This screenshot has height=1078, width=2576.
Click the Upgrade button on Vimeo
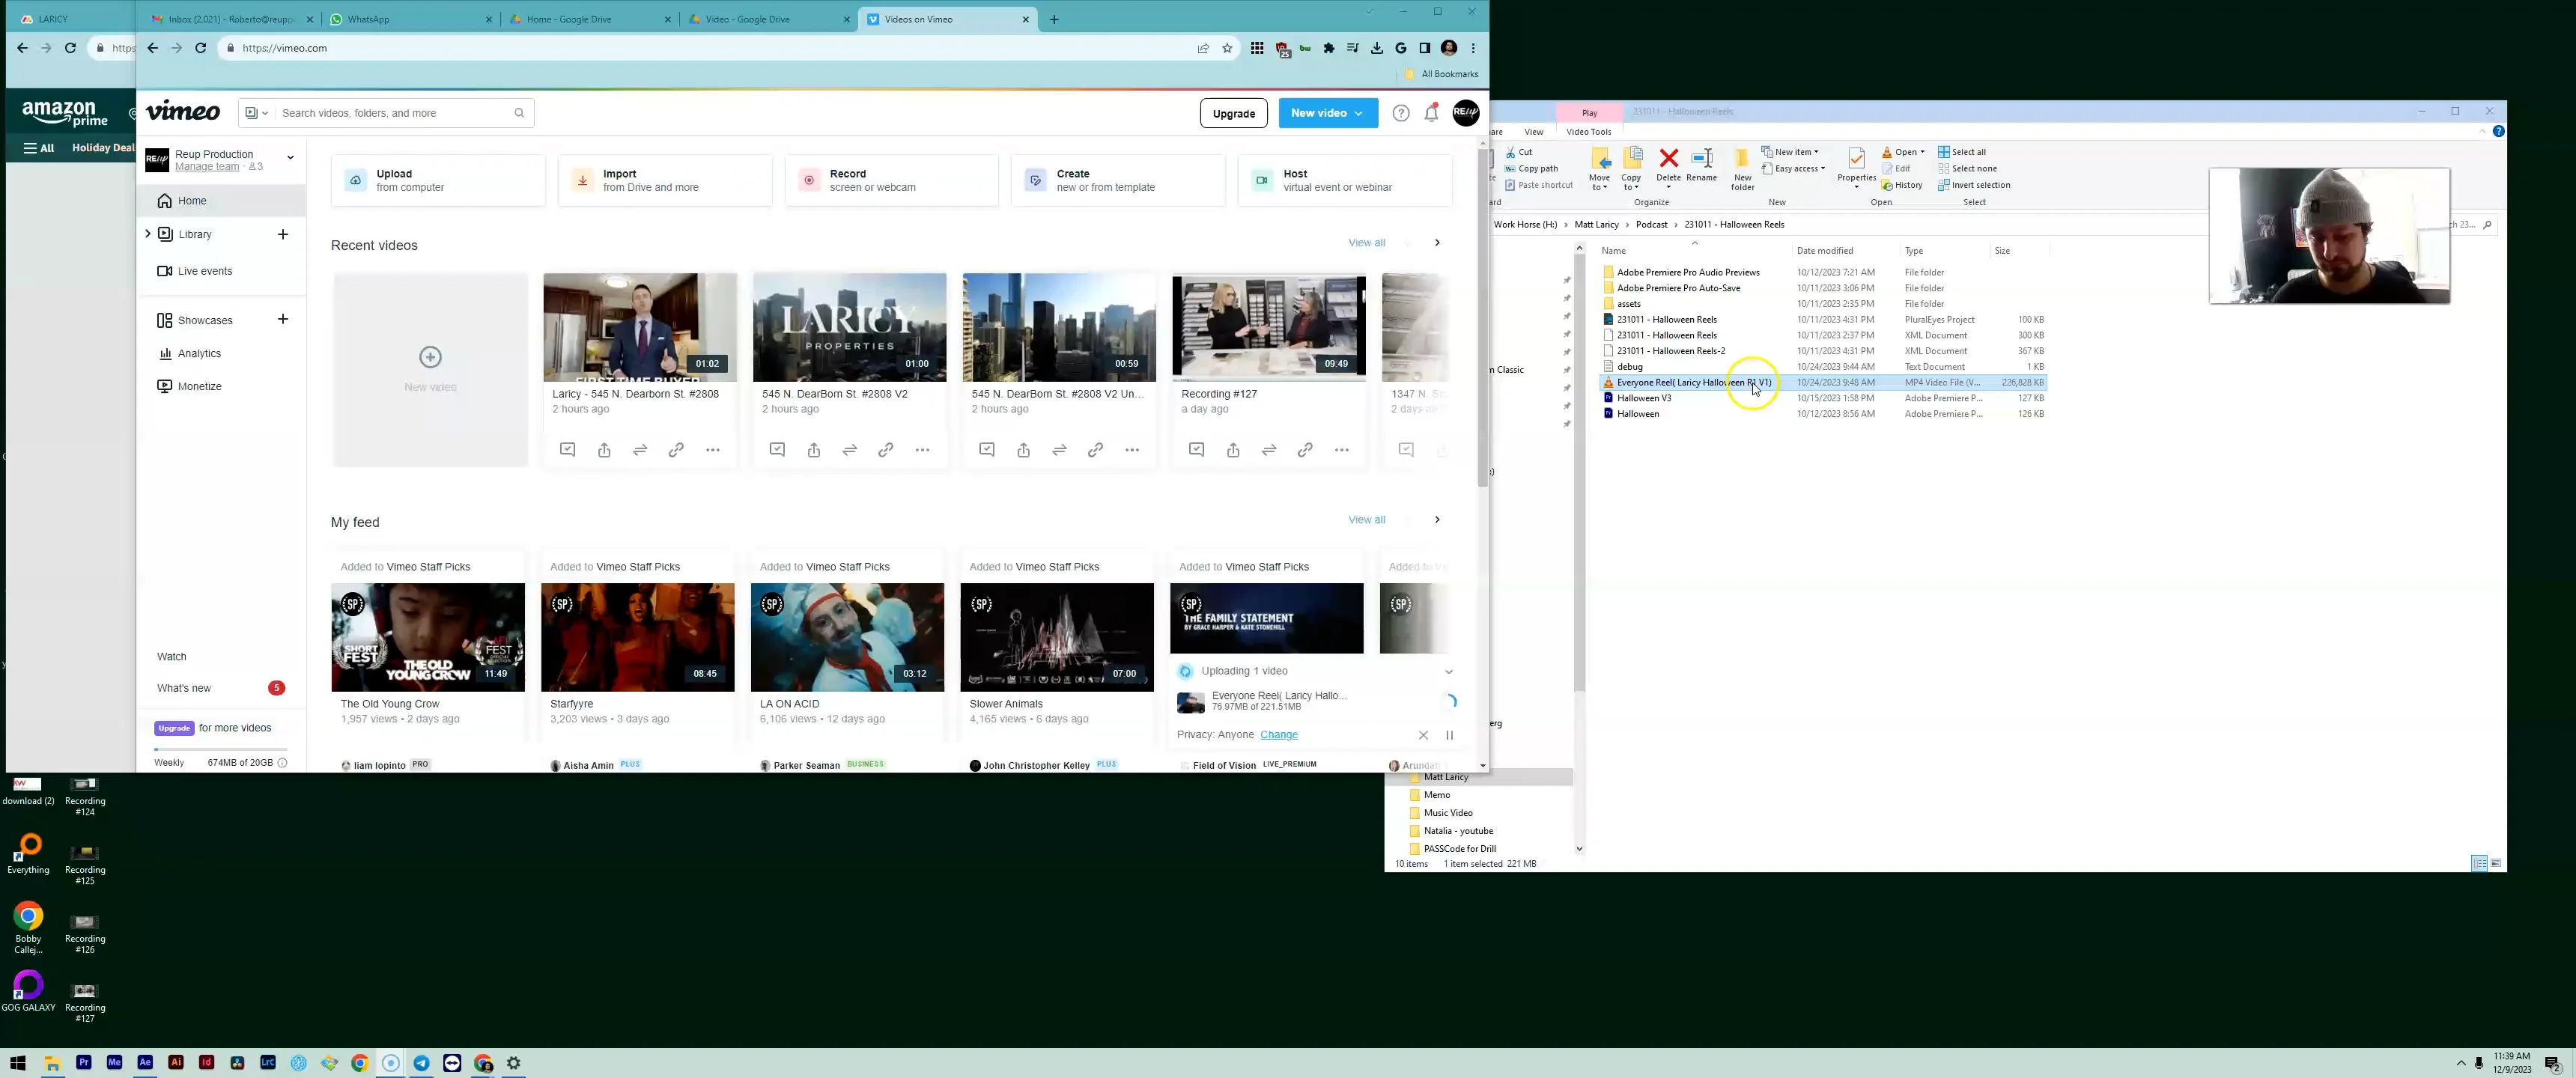click(x=1233, y=113)
